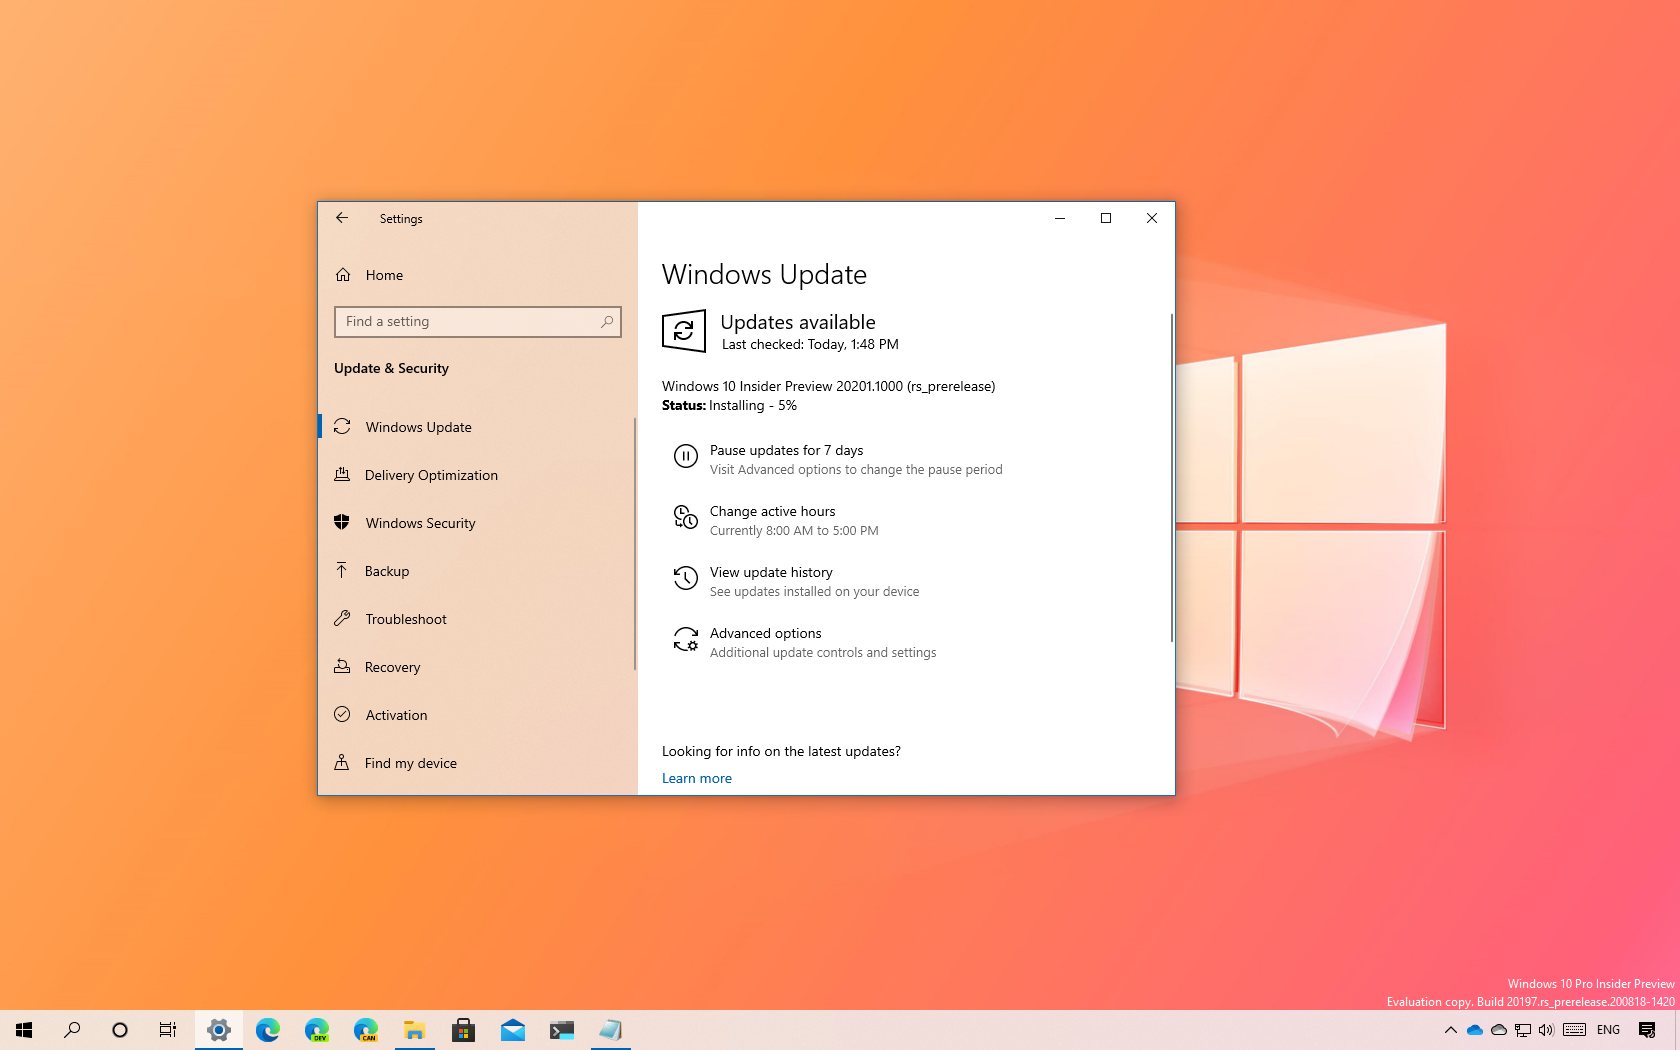Click the Activation checkmark circle icon

coord(342,715)
